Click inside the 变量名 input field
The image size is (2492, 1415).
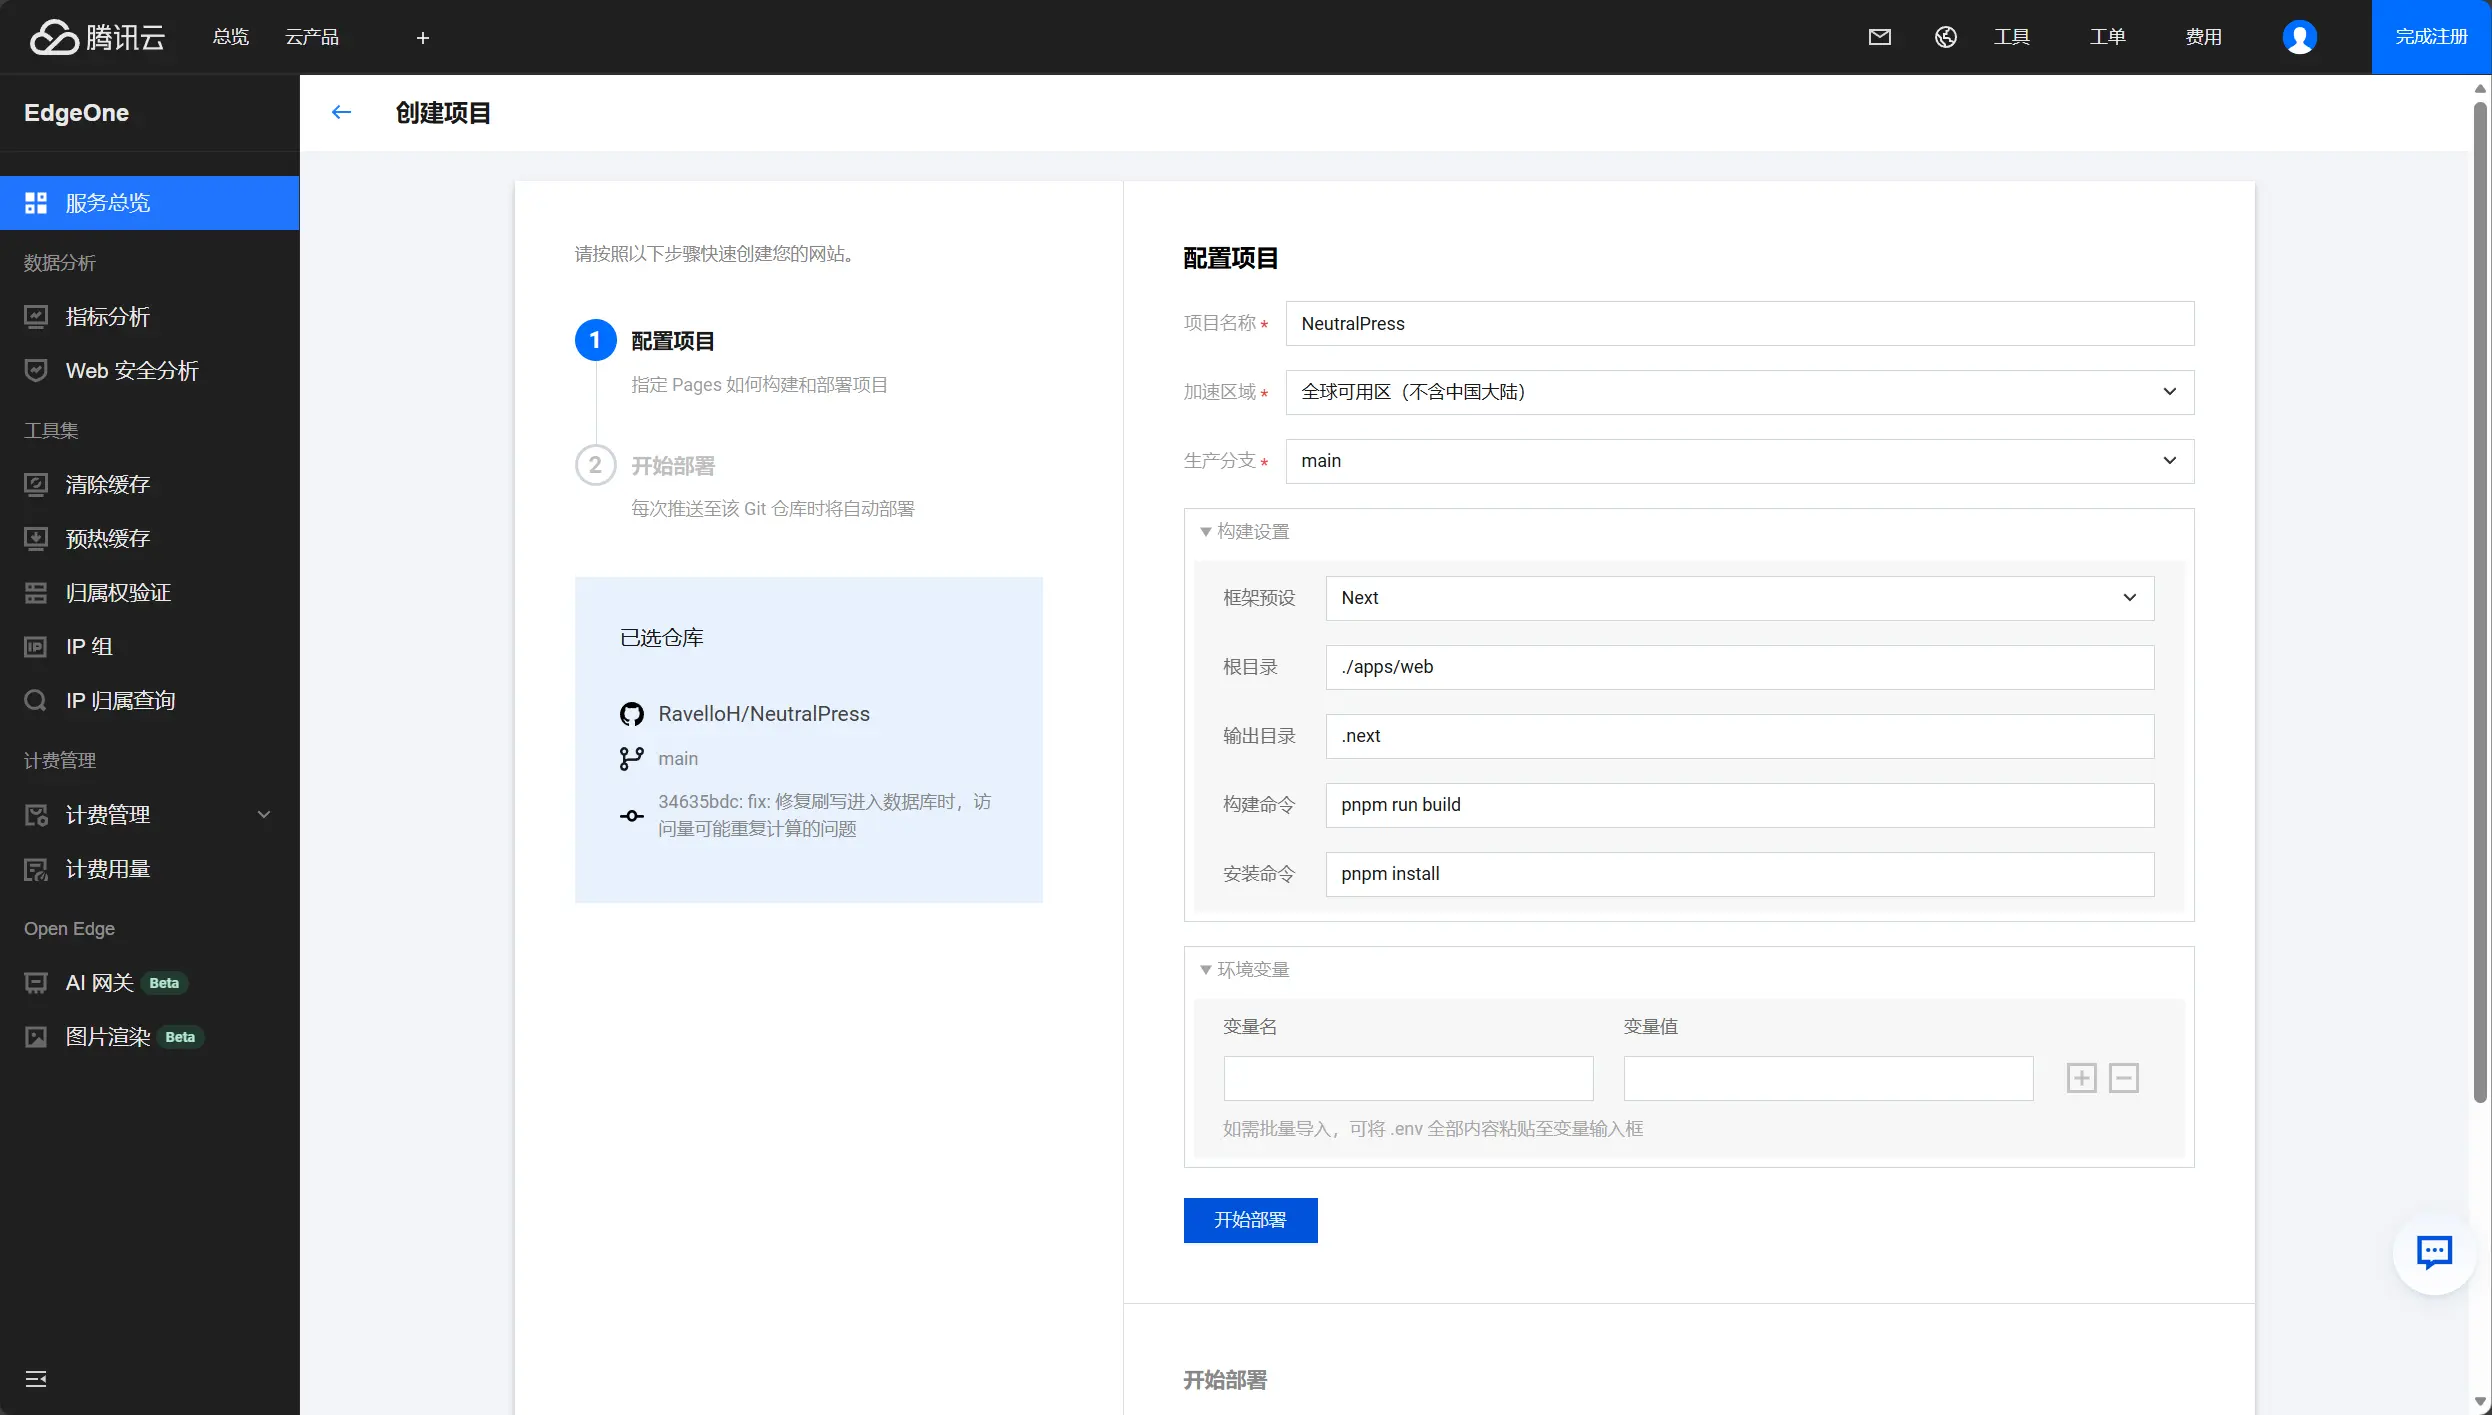1407,1078
